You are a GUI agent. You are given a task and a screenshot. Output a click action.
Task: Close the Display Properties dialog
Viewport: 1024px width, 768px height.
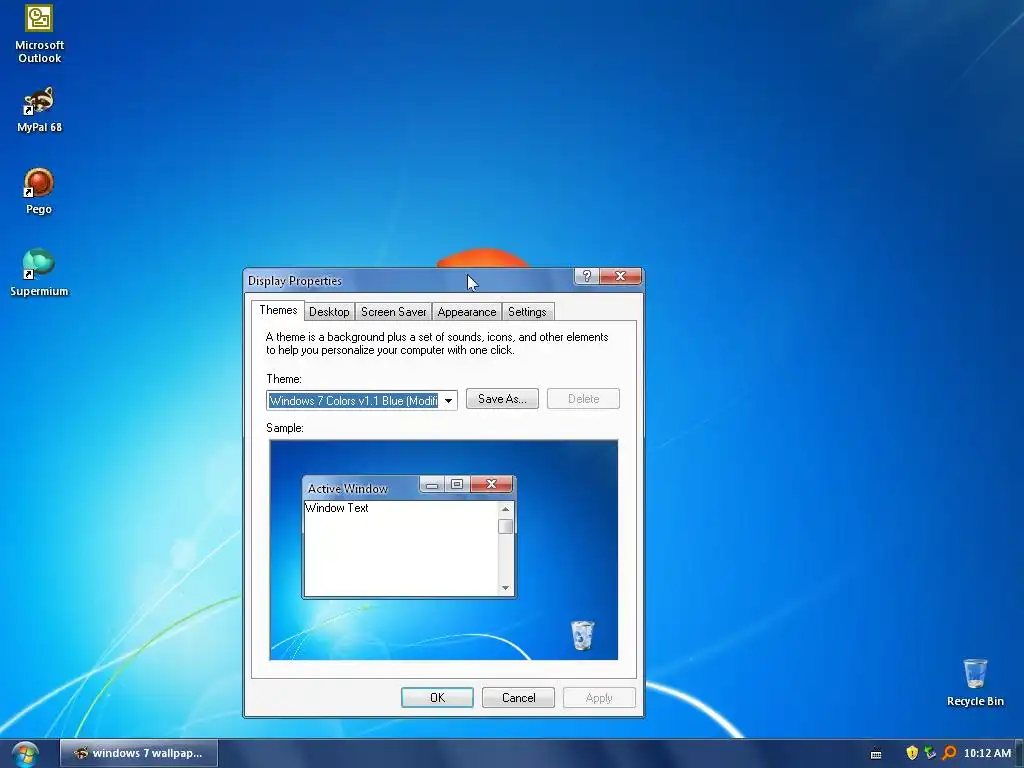point(620,276)
